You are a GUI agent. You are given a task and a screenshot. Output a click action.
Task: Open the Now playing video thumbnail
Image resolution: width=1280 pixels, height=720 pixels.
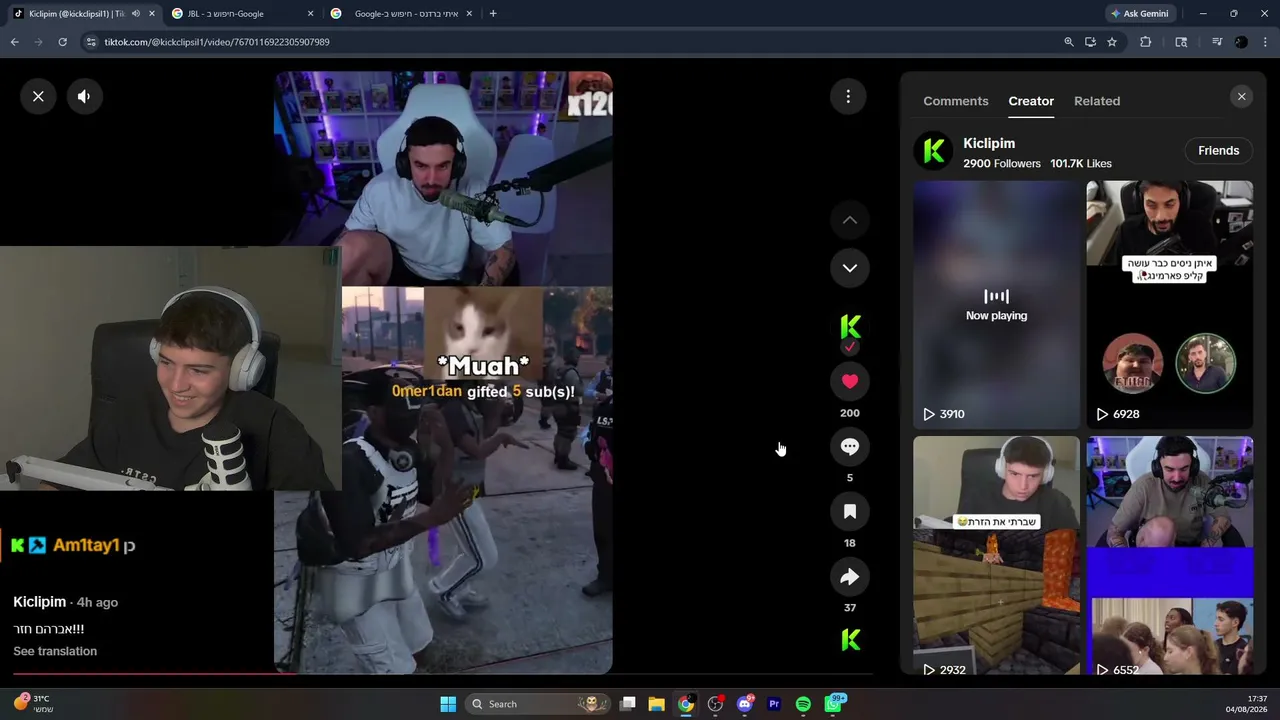tap(996, 305)
